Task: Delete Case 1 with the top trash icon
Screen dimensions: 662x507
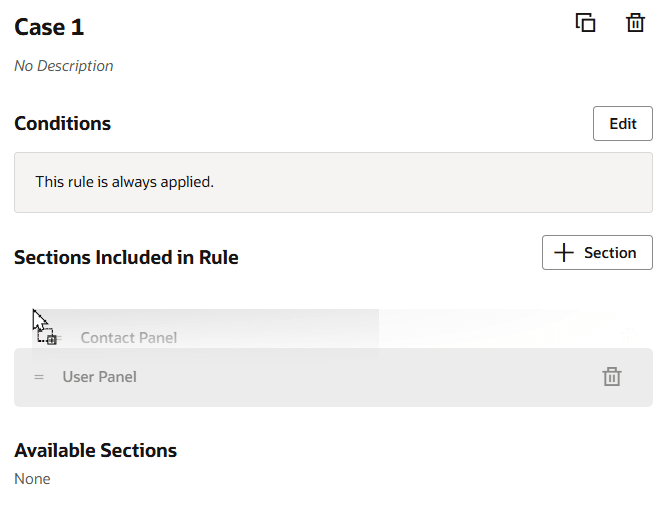Action: [x=635, y=23]
